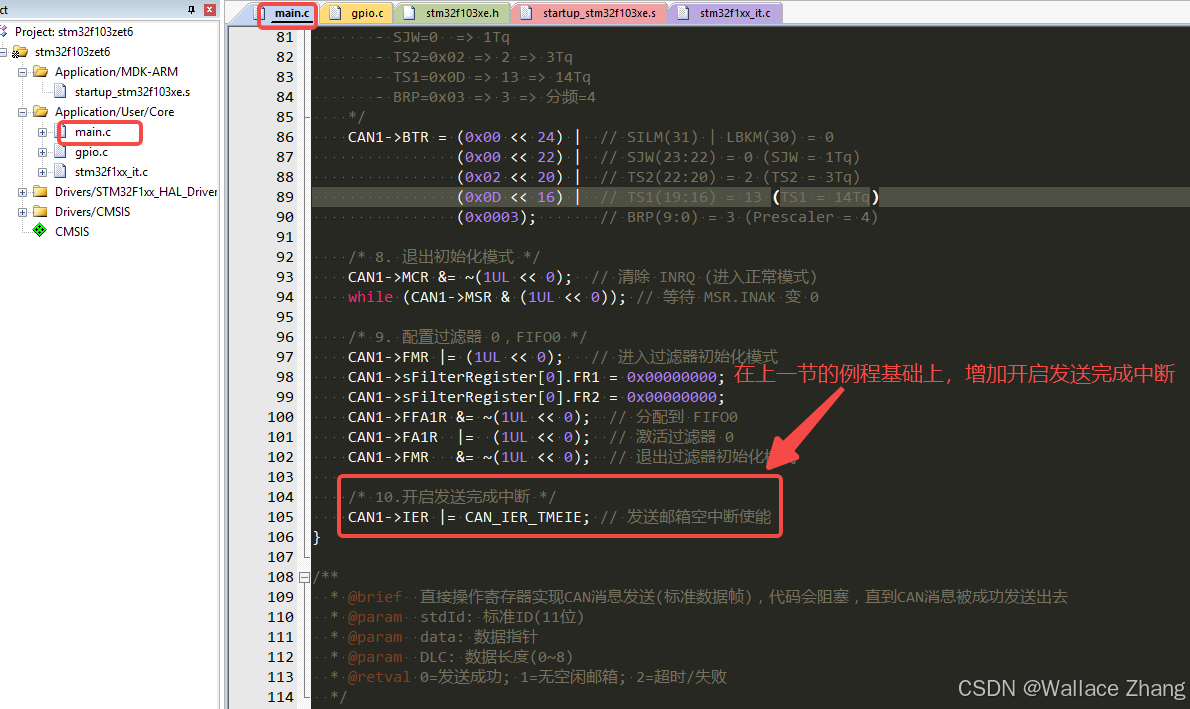Click the gpio.c file icon in the project tree
The height and width of the screenshot is (709, 1190).
coord(61,152)
